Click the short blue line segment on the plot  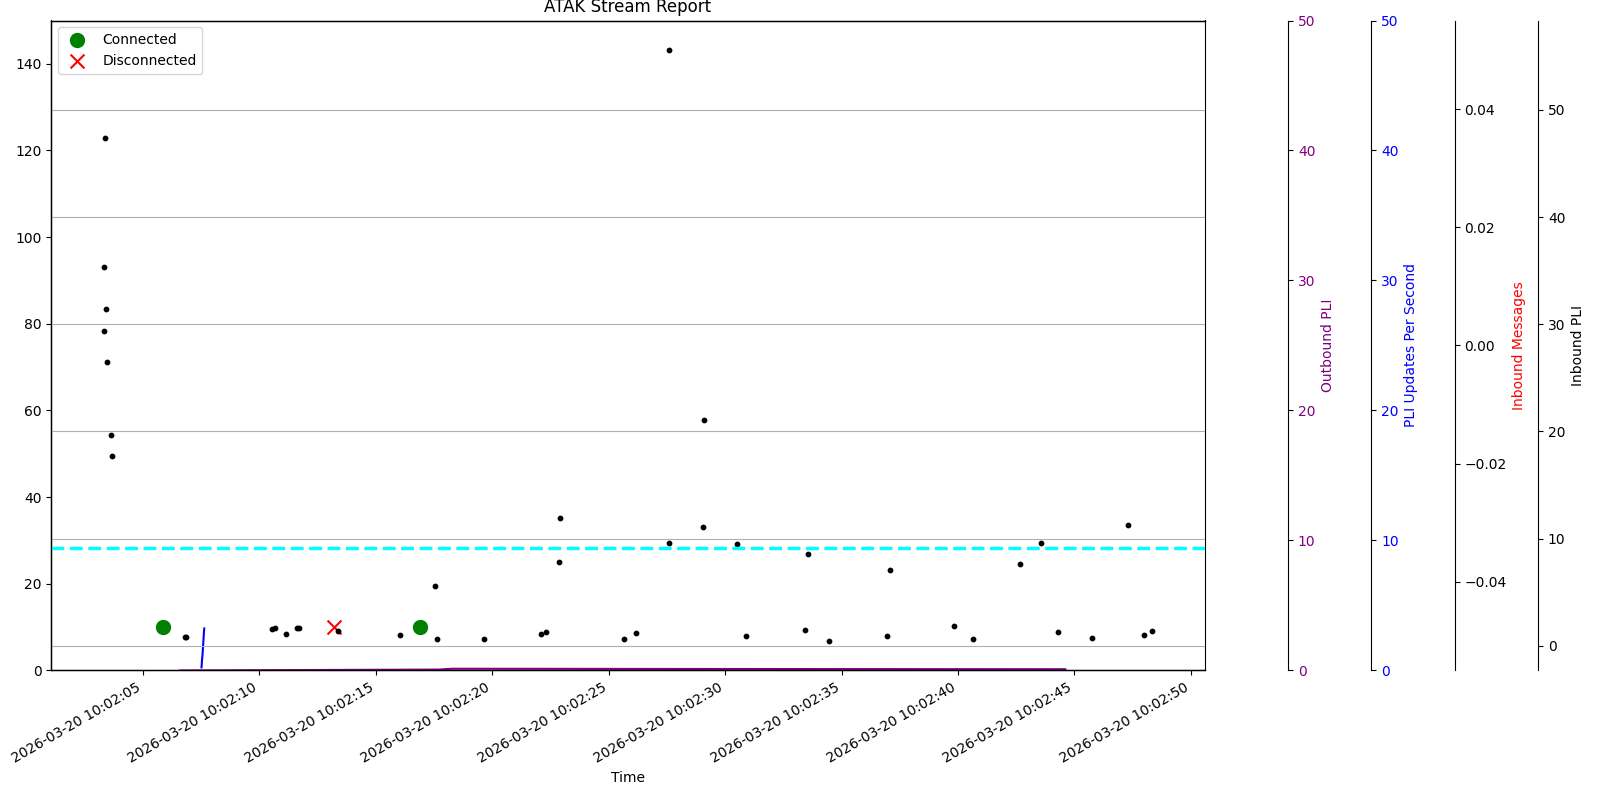coord(203,647)
